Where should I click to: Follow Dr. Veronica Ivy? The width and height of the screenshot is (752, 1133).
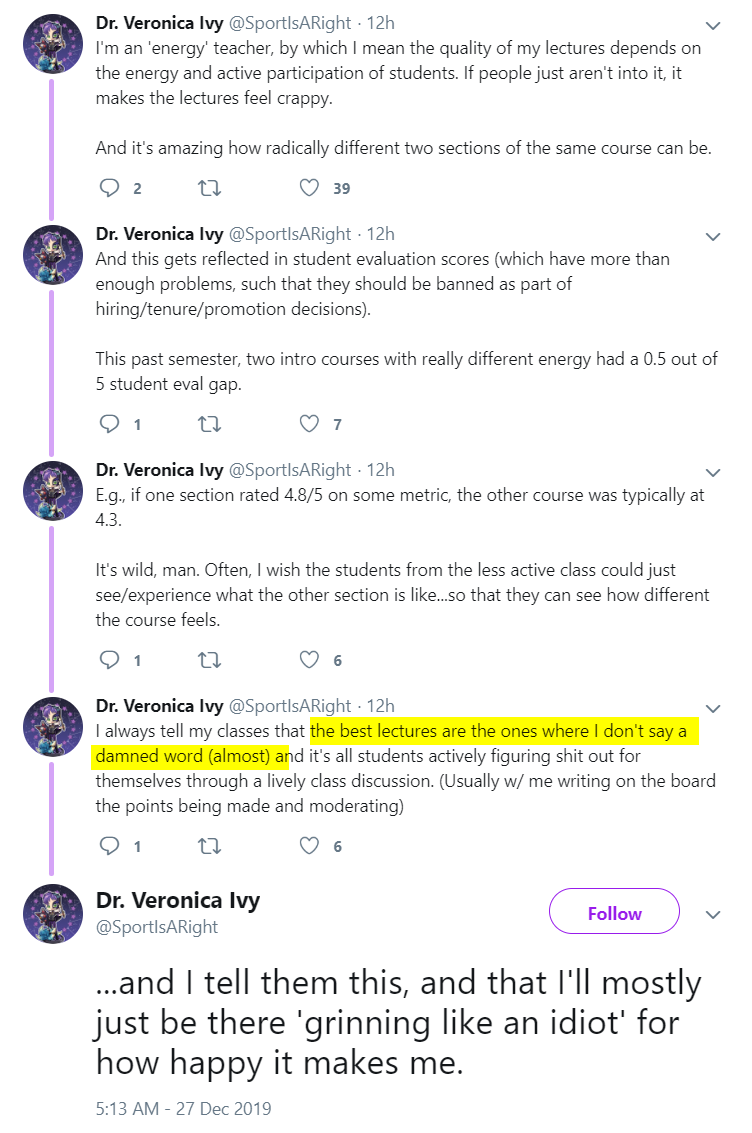pos(614,913)
